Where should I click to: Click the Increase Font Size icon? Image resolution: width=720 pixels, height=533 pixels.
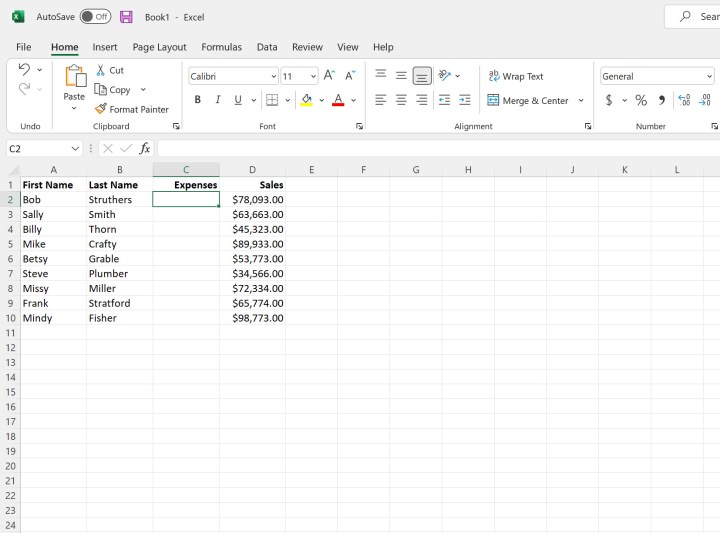click(x=329, y=76)
